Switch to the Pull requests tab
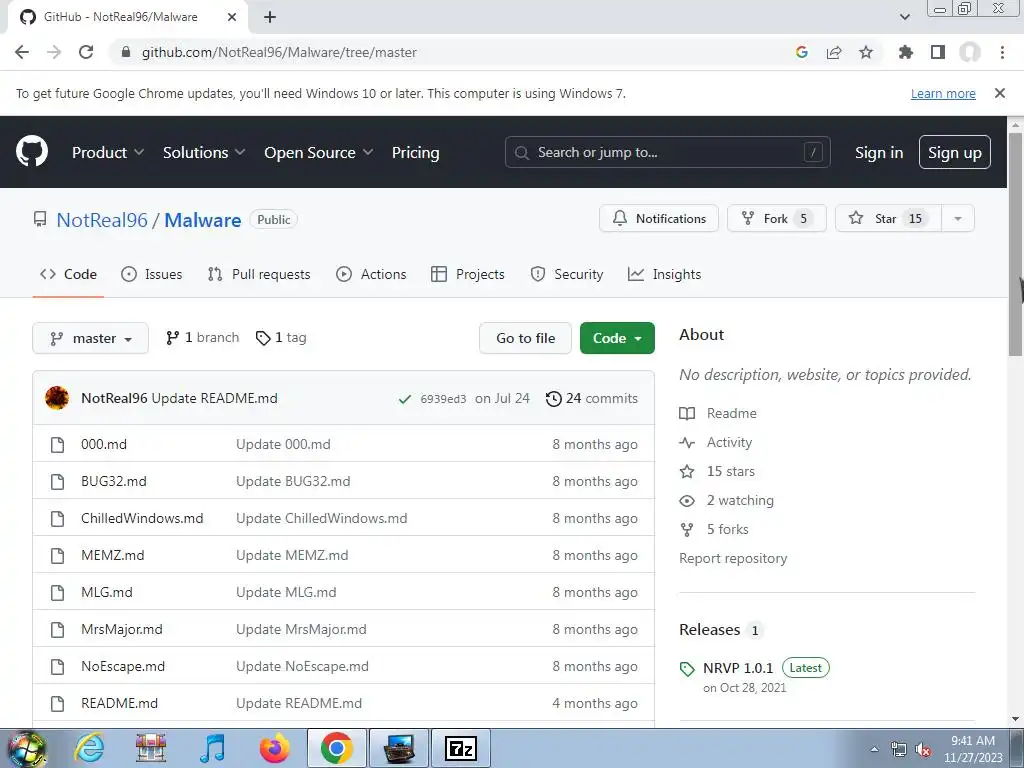The width and height of the screenshot is (1024, 768). (x=259, y=274)
